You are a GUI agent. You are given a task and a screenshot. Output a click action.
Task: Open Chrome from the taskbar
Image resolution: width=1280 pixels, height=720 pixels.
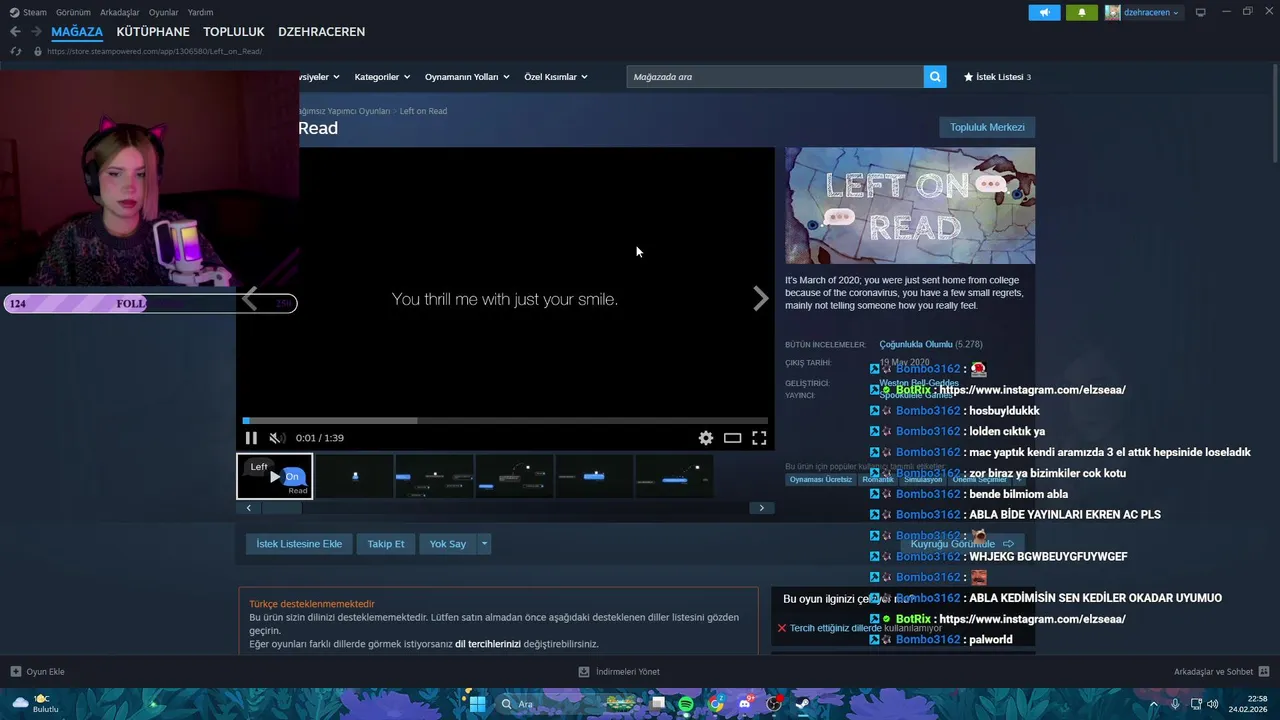coord(716,704)
